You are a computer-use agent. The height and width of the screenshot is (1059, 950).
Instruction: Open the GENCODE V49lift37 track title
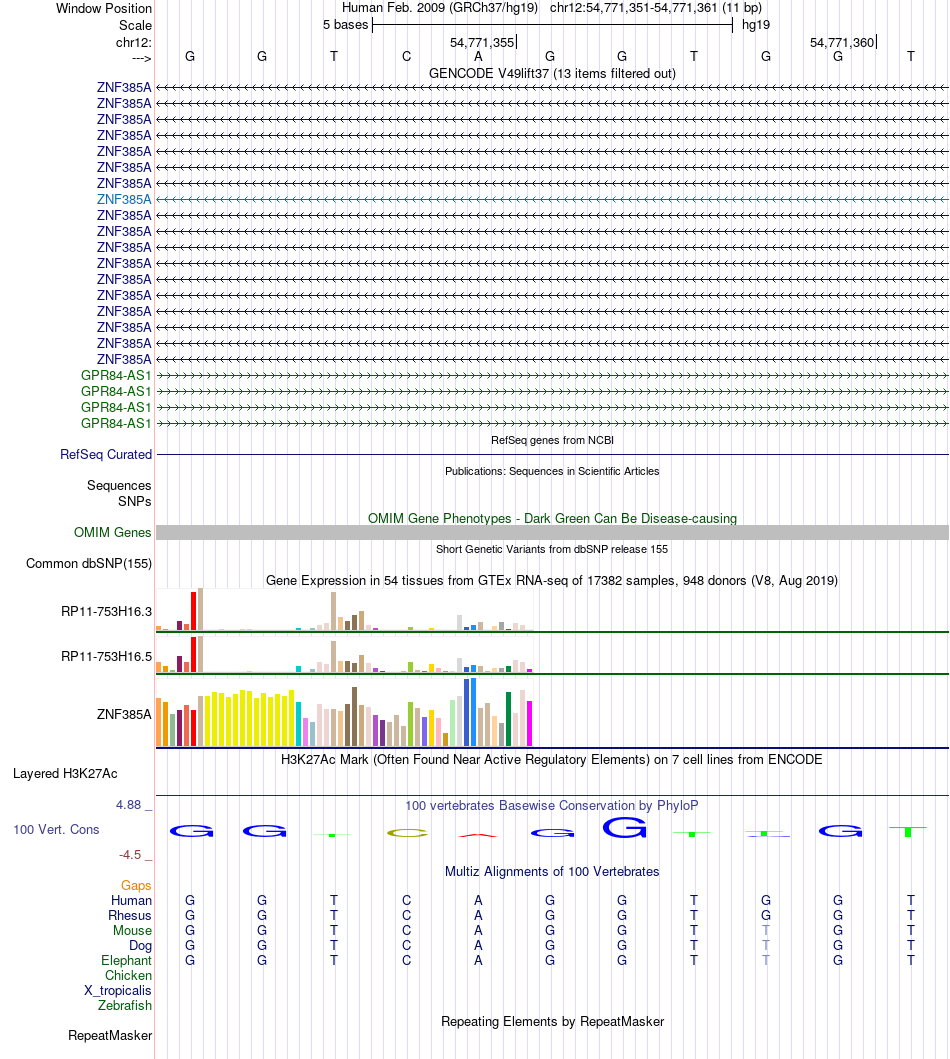(552, 74)
